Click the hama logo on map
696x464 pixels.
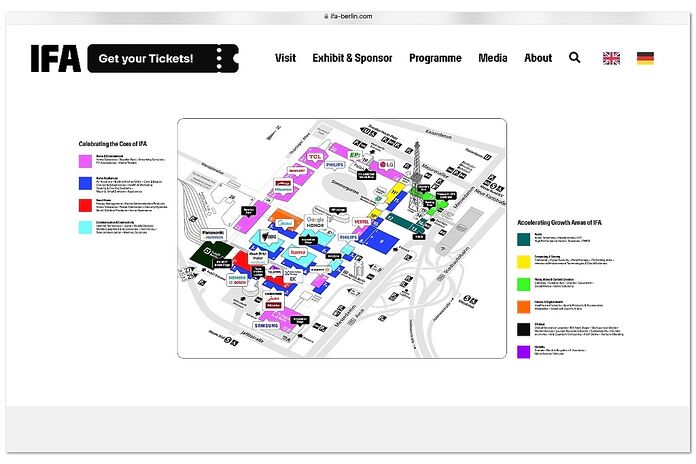tap(297, 252)
